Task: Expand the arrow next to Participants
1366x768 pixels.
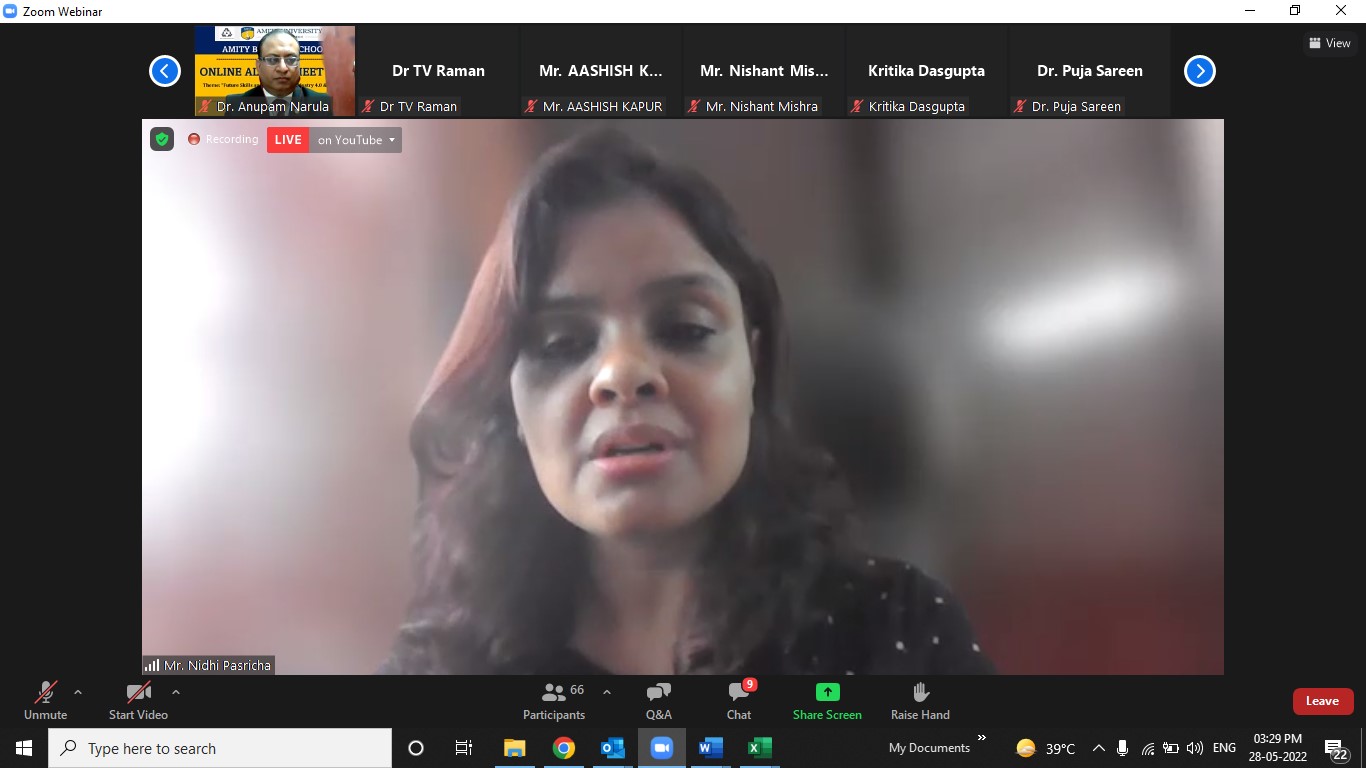Action: coord(606,692)
